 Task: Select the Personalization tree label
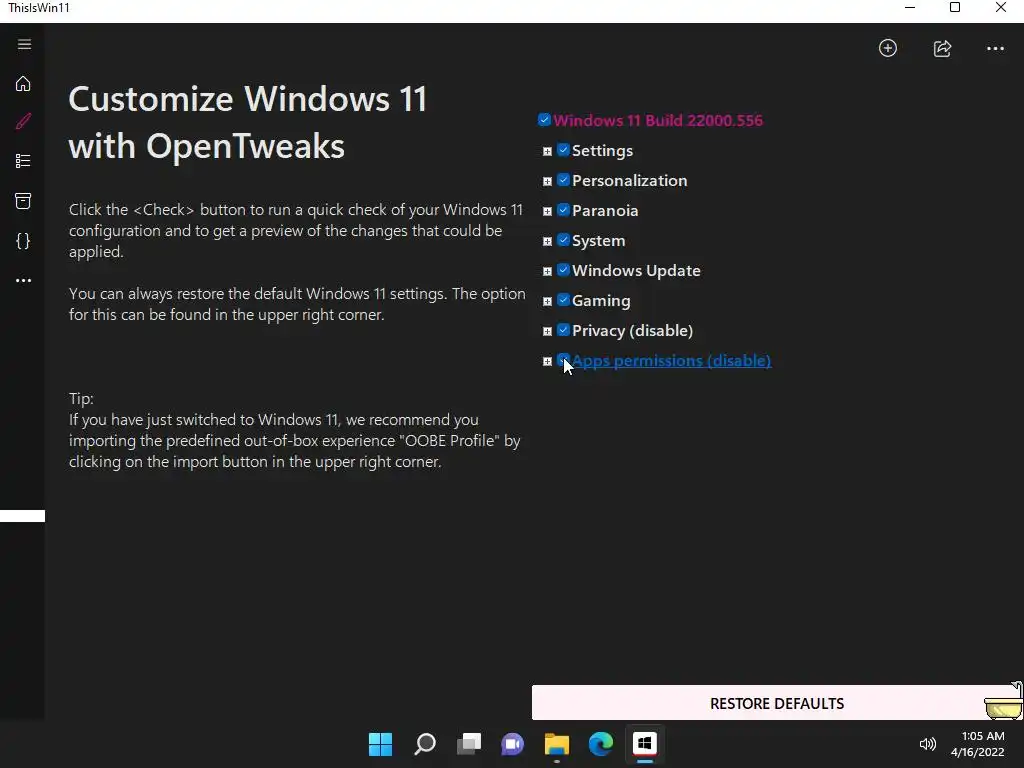coord(630,180)
